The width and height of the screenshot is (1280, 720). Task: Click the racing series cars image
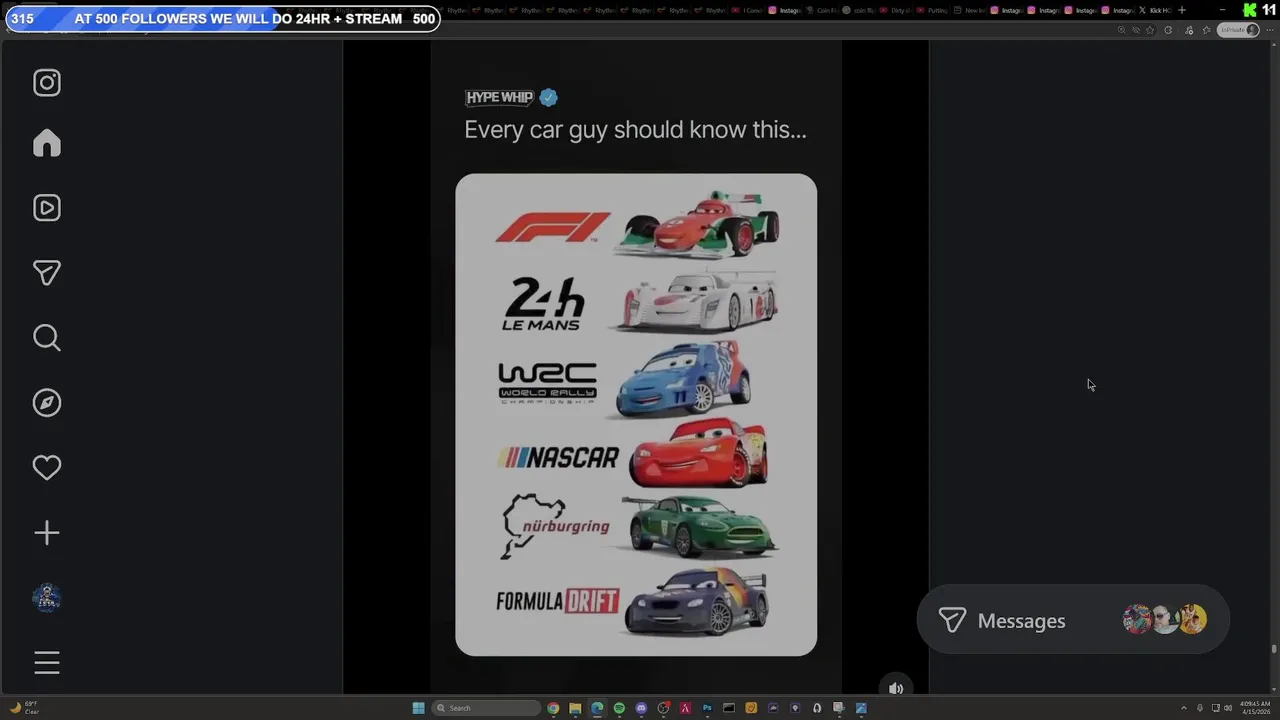[636, 415]
